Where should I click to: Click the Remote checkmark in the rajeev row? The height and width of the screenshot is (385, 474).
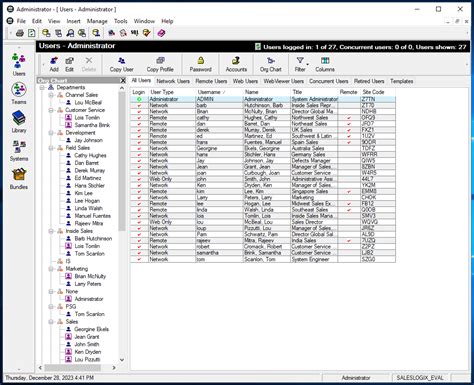pyautogui.click(x=349, y=241)
